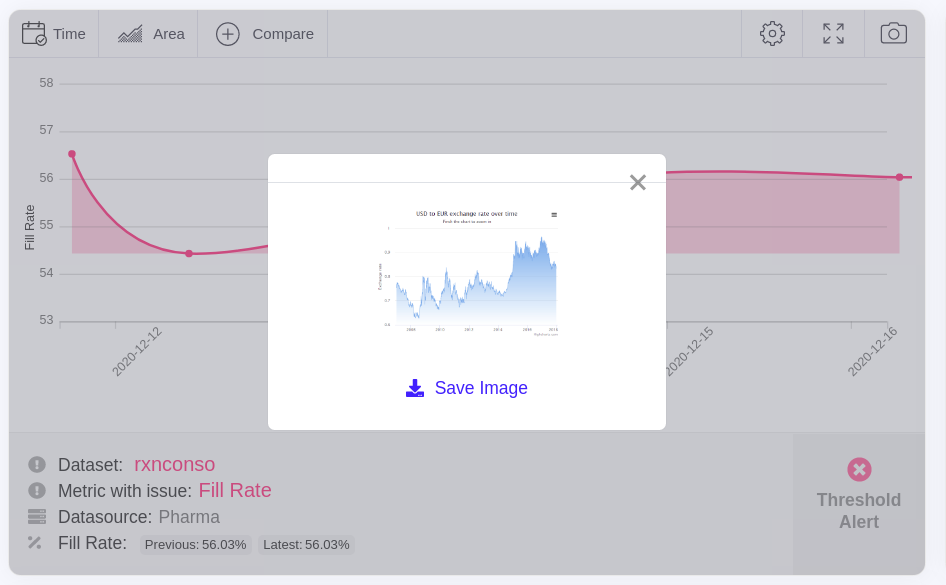
Task: Select the Area chart icon
Action: click(x=130, y=33)
